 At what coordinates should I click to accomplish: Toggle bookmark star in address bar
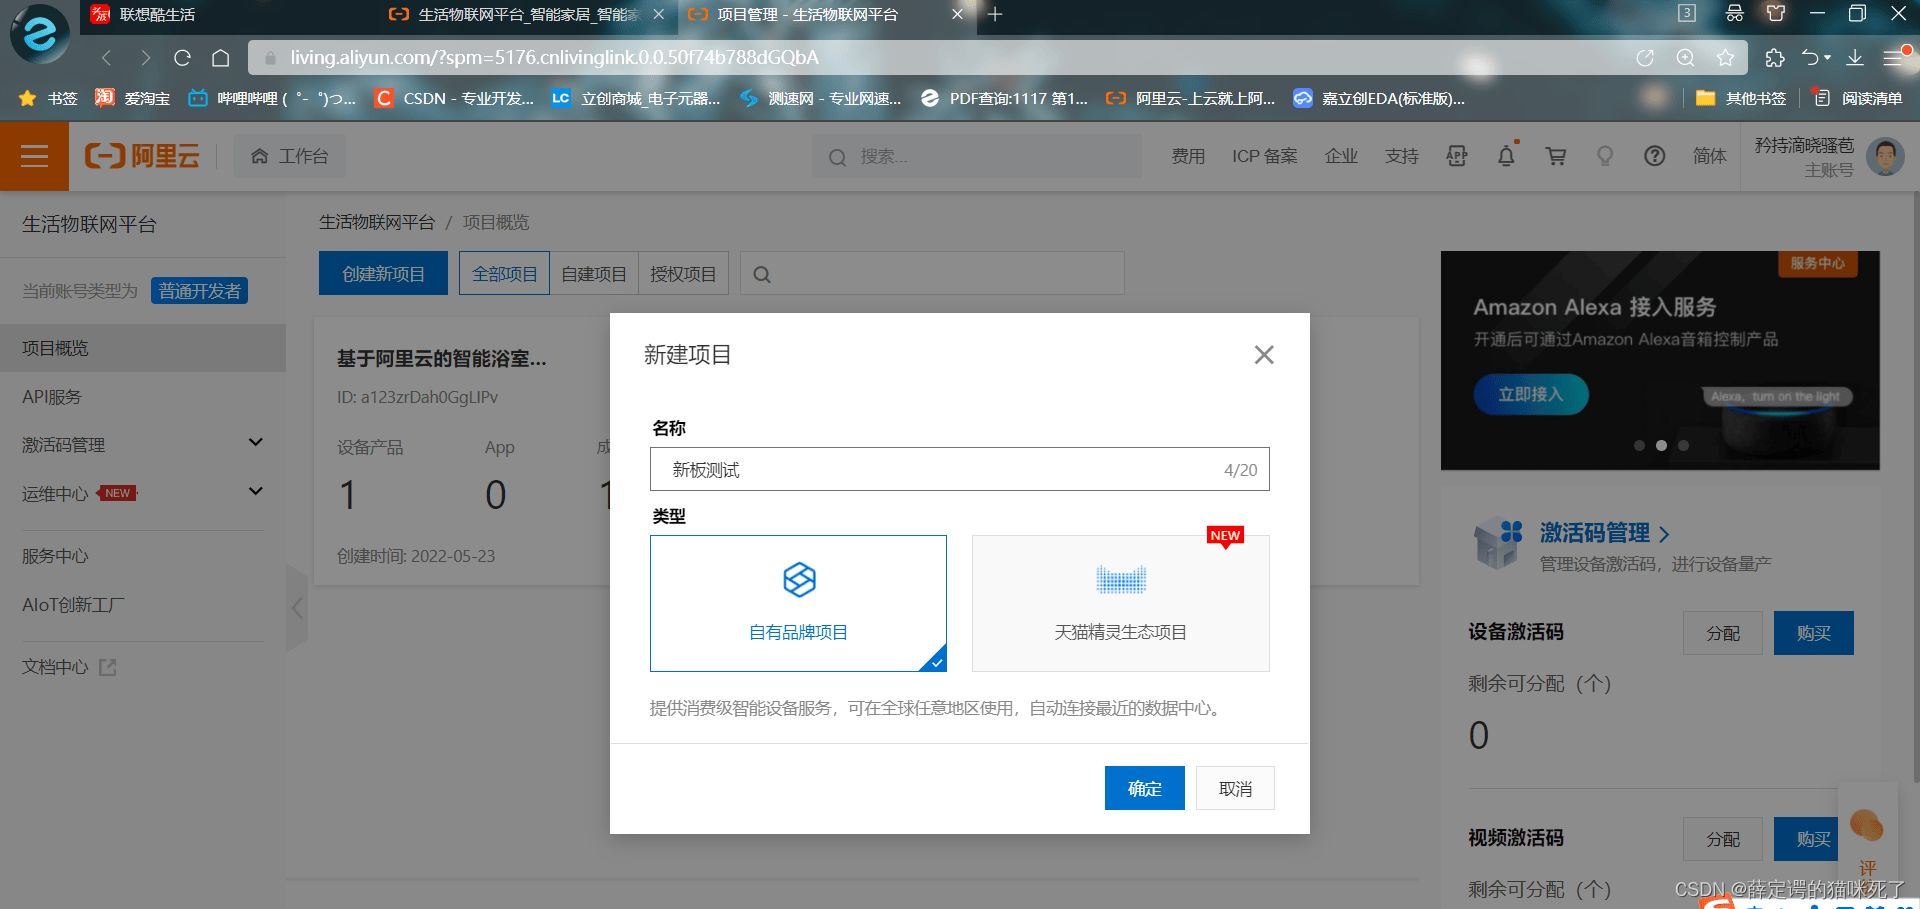[1725, 57]
